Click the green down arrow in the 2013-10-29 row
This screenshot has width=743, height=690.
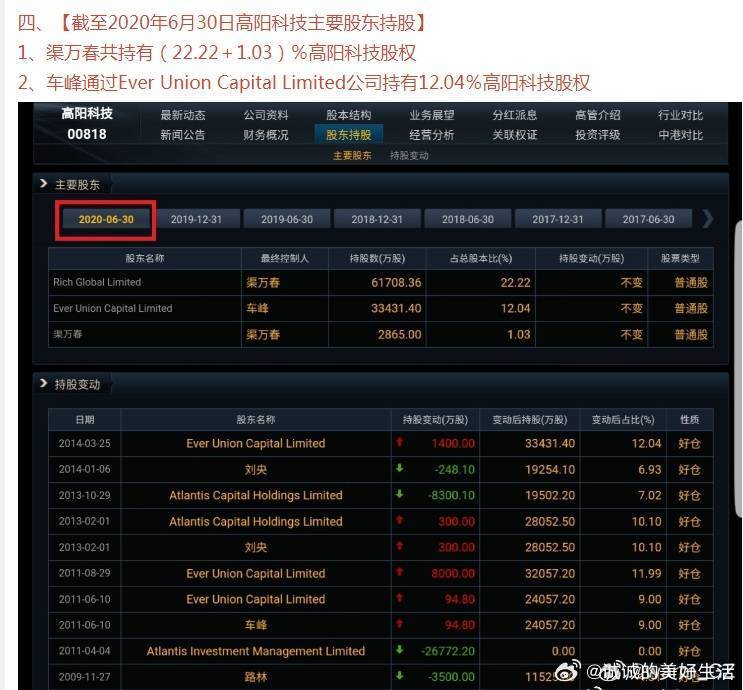pyautogui.click(x=399, y=494)
